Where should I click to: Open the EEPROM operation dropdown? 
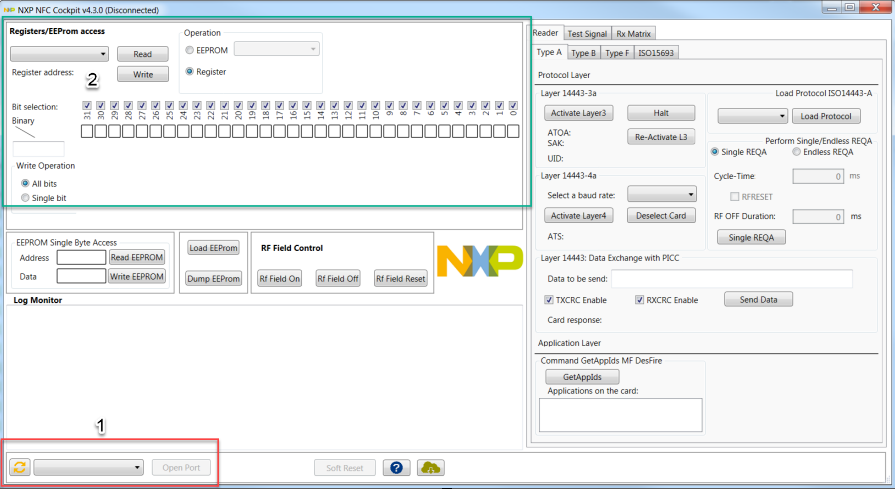[x=277, y=49]
